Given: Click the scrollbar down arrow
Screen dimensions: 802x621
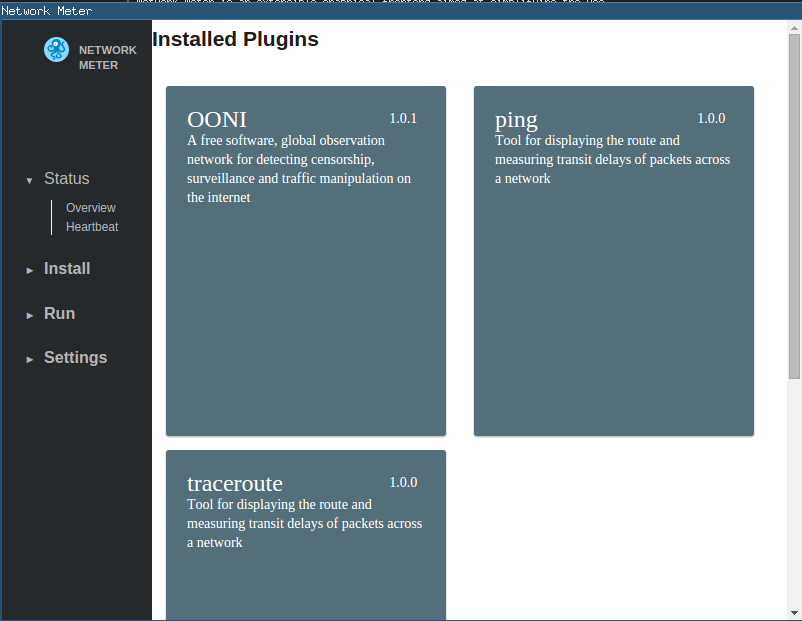Looking at the screenshot, I should [794, 613].
